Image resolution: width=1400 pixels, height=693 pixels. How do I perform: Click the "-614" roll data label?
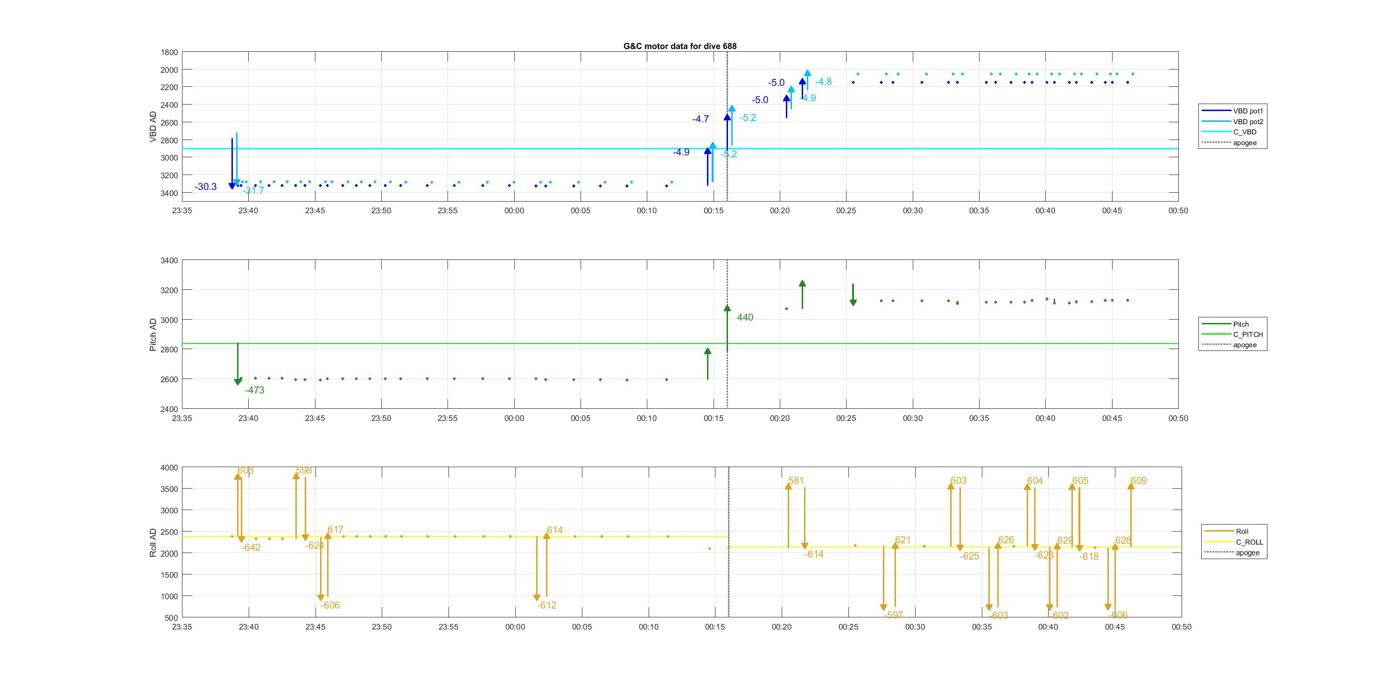pos(814,554)
